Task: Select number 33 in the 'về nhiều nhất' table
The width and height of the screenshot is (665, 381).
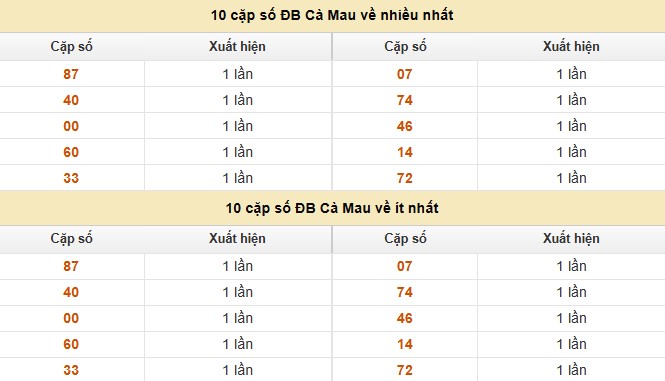Action: click(71, 178)
